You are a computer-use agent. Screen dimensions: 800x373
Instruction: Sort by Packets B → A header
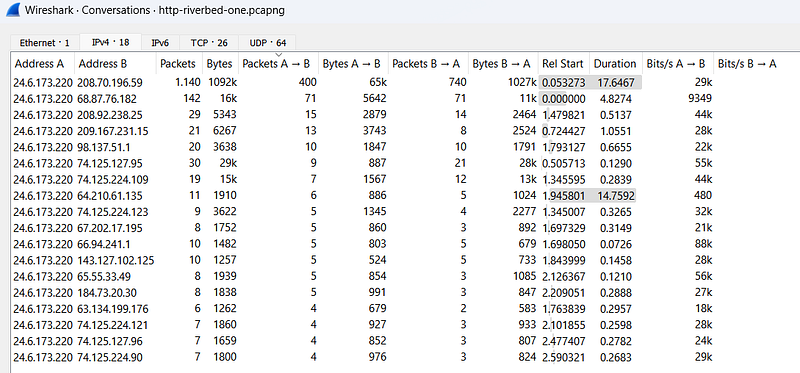(429, 64)
